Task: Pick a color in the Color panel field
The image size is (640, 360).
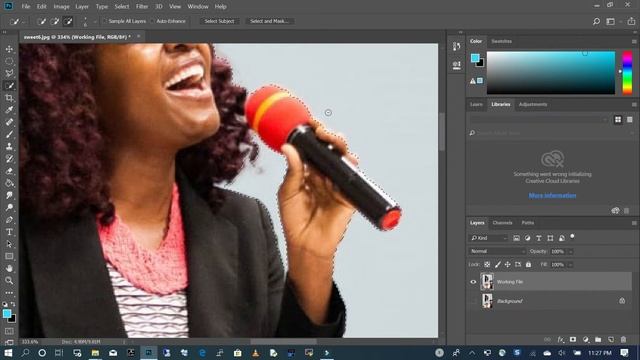Action: [551, 73]
